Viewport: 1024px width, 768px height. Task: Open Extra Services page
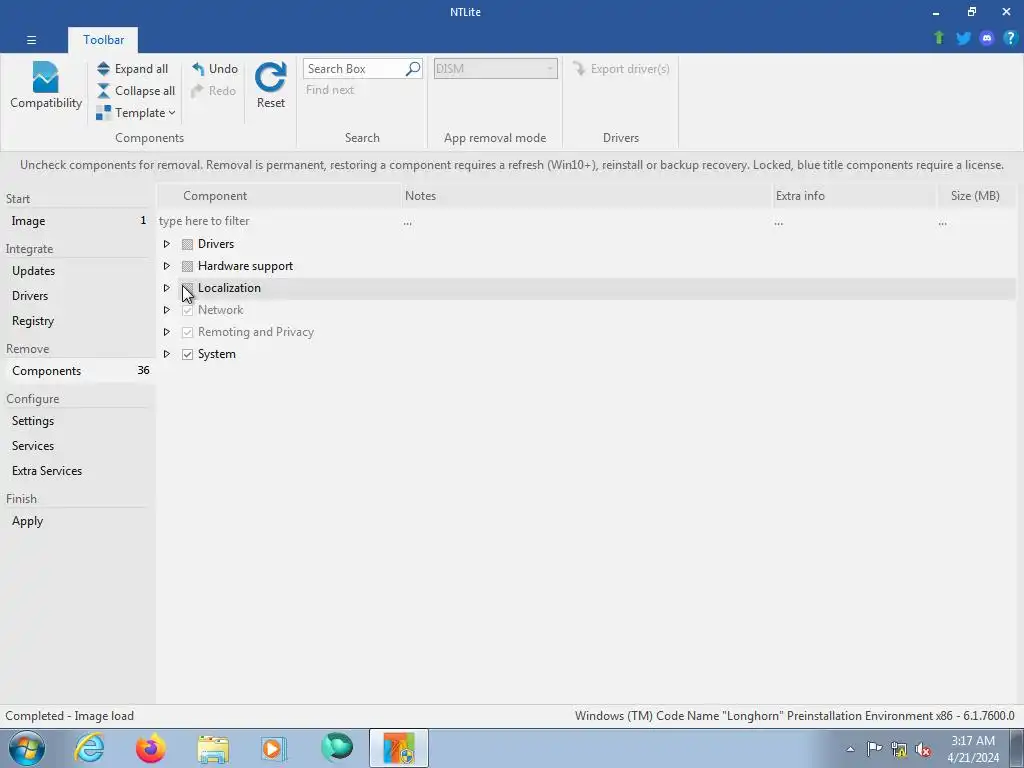(x=78, y=471)
